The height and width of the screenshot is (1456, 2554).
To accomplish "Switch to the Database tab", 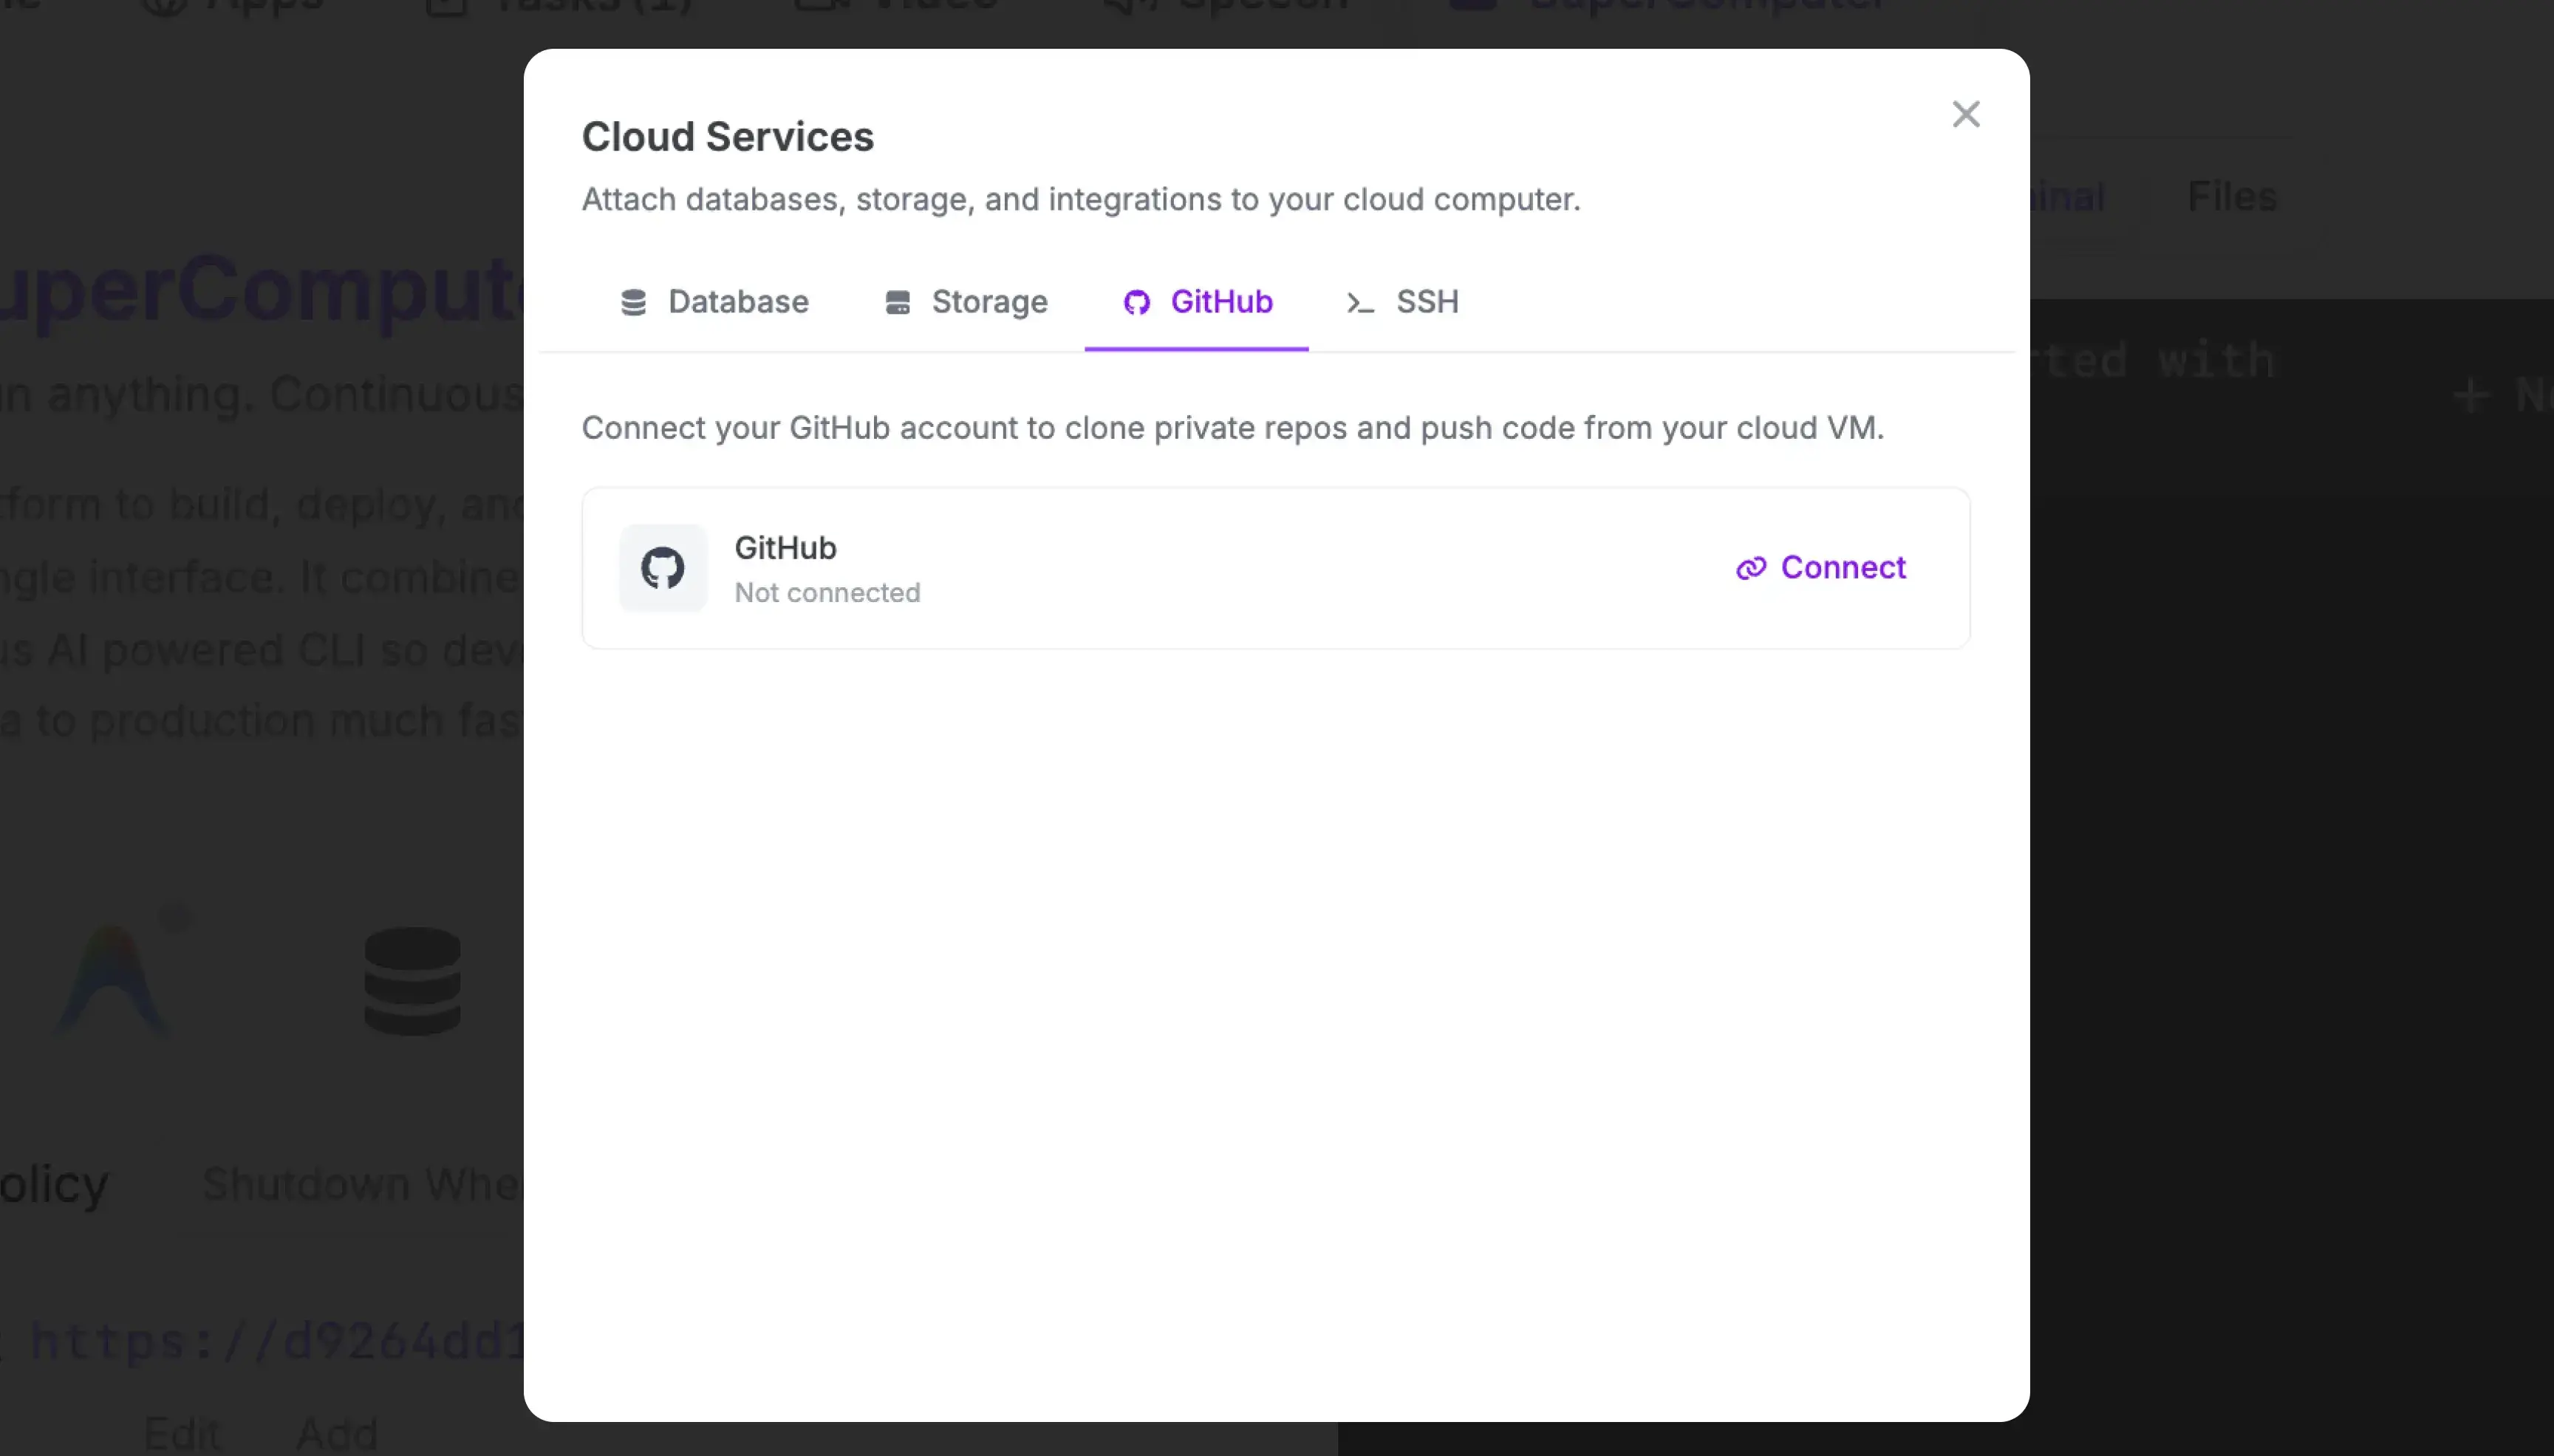I will [x=714, y=302].
